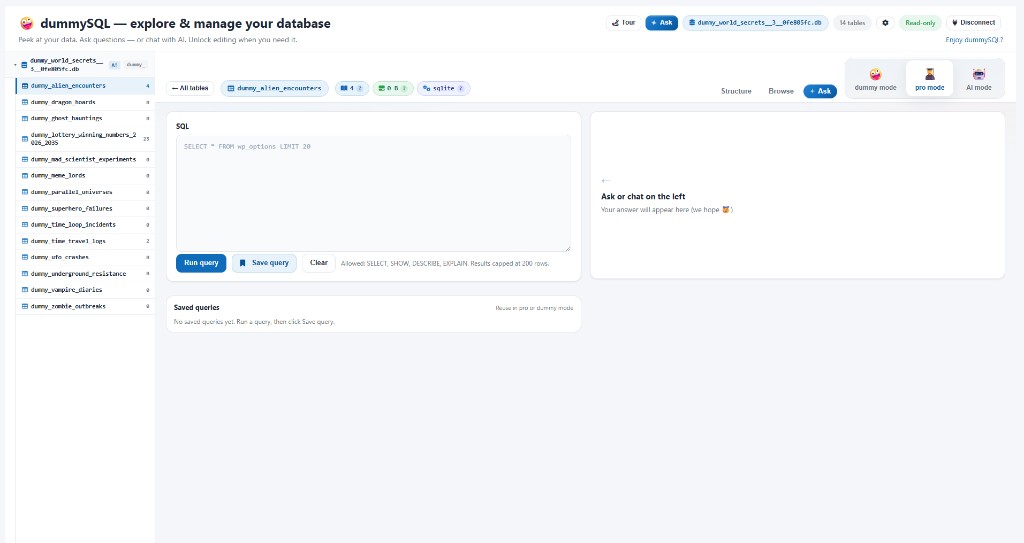This screenshot has width=1024, height=543.
Task: Open the dummy_parallel_universes table name
Action: (71, 192)
